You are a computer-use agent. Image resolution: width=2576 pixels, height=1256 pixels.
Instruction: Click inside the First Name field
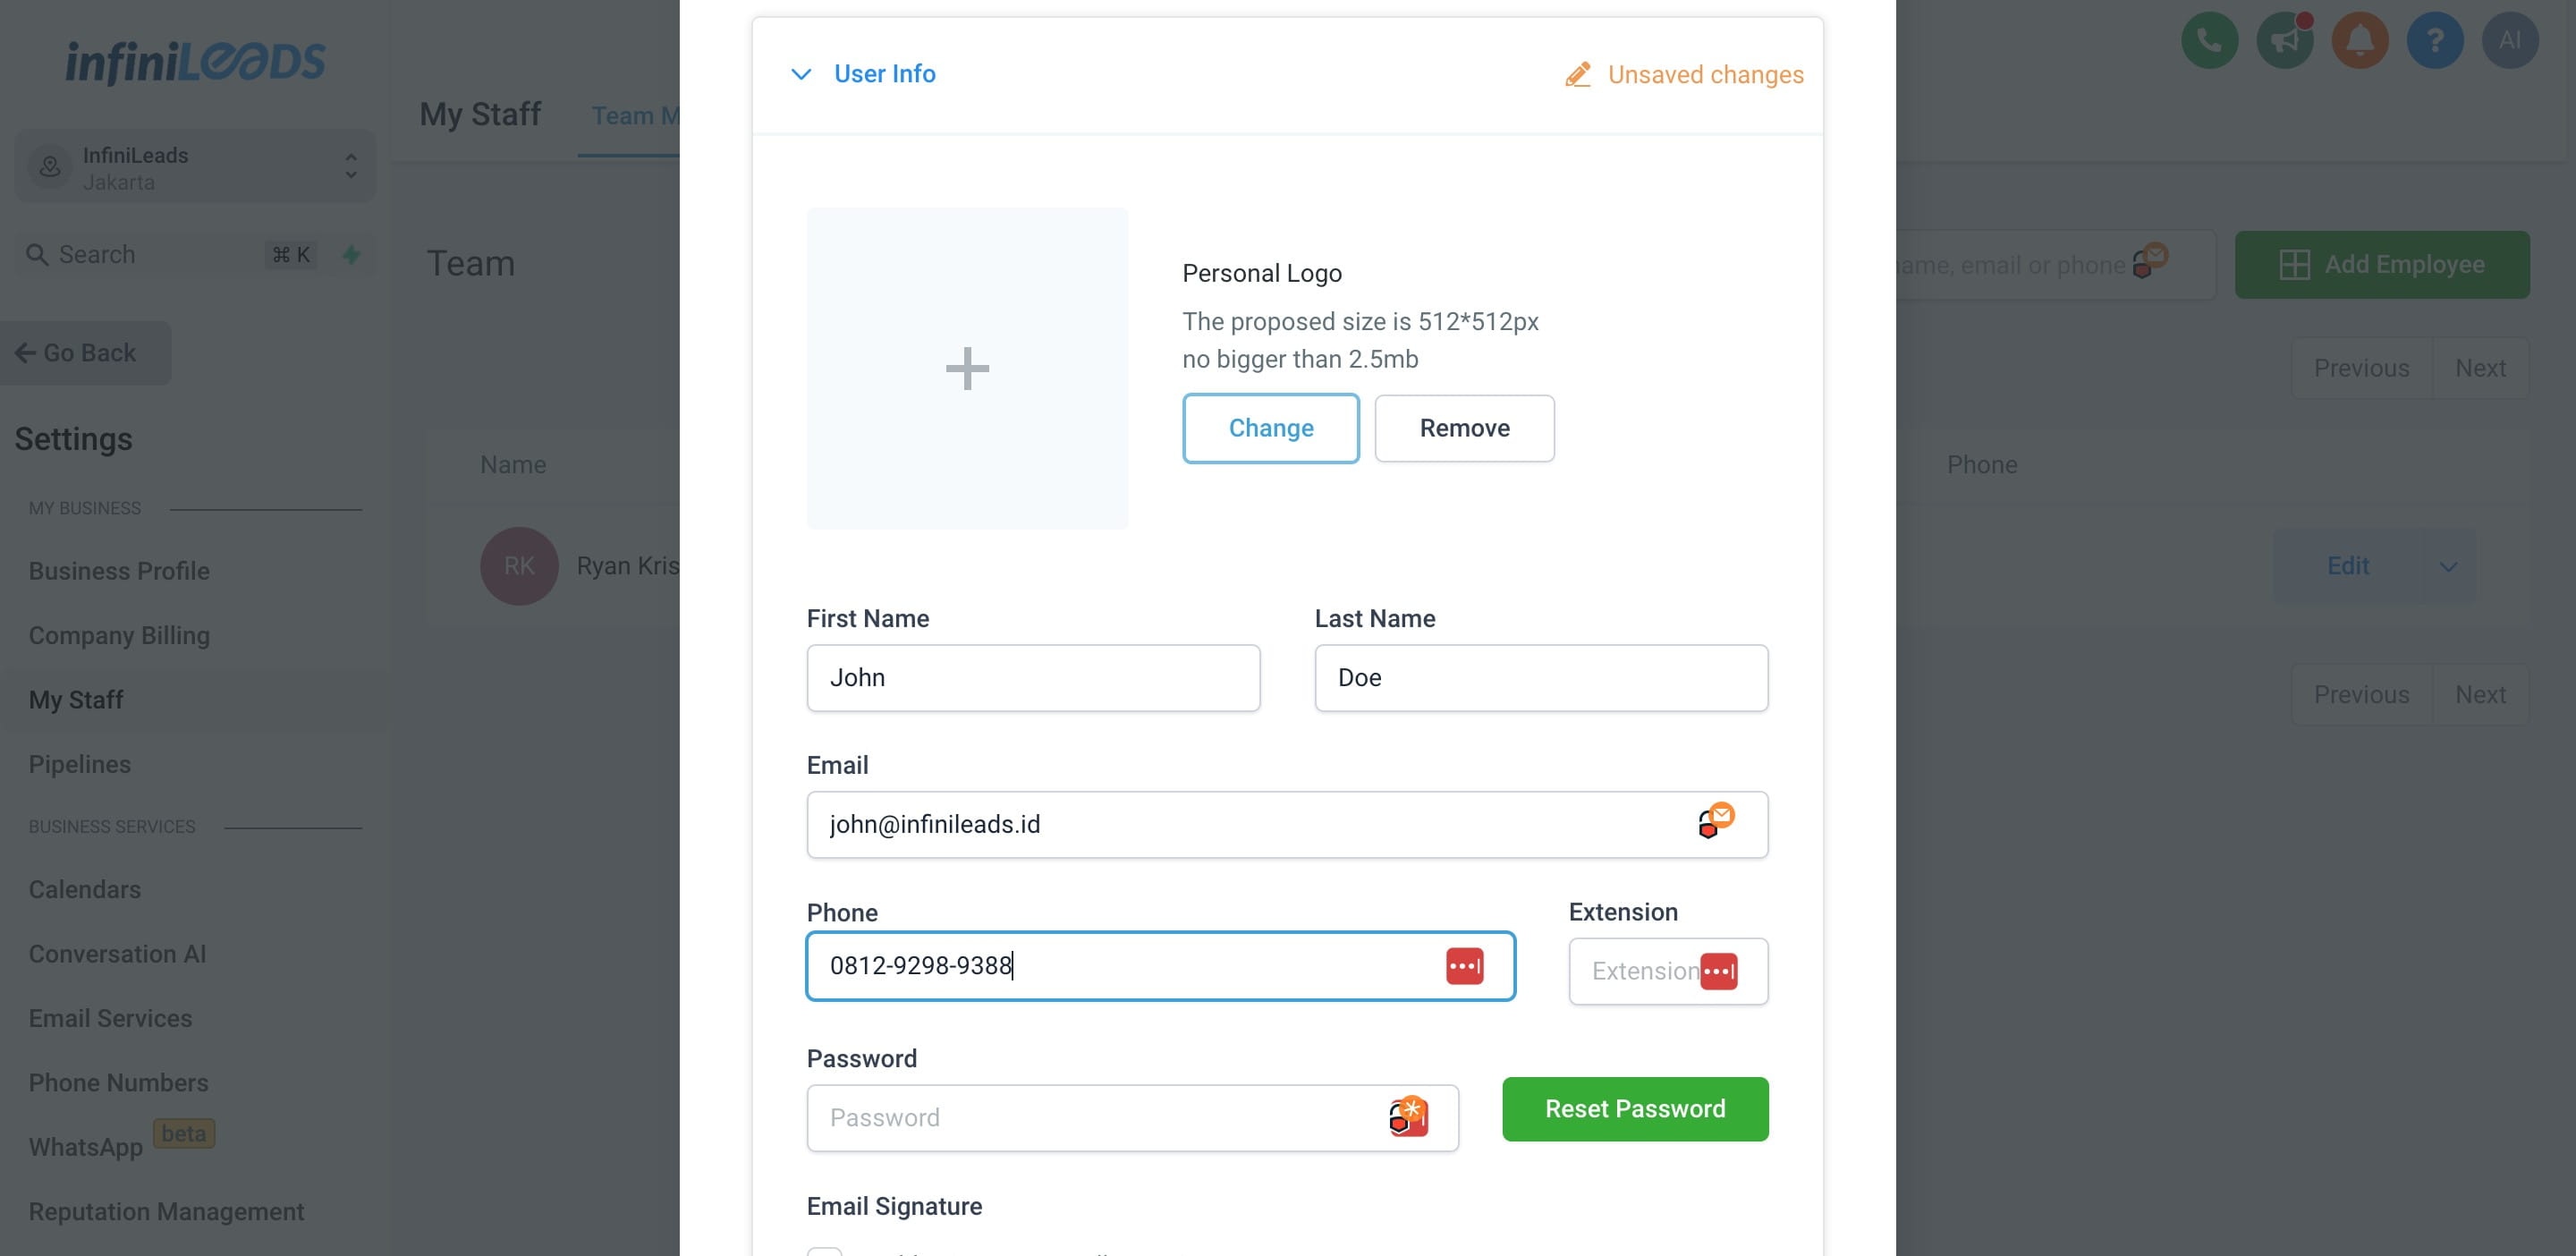click(x=1033, y=677)
